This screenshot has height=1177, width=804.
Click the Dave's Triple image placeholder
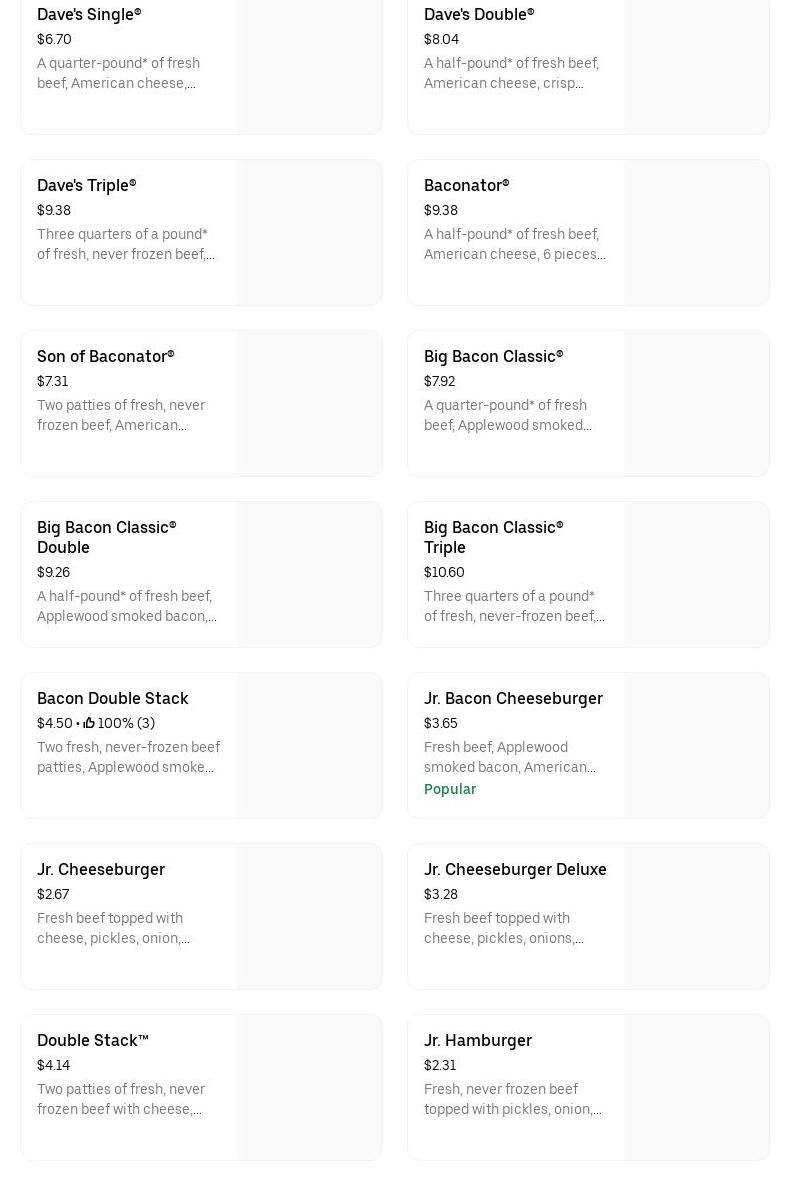pyautogui.click(x=309, y=233)
